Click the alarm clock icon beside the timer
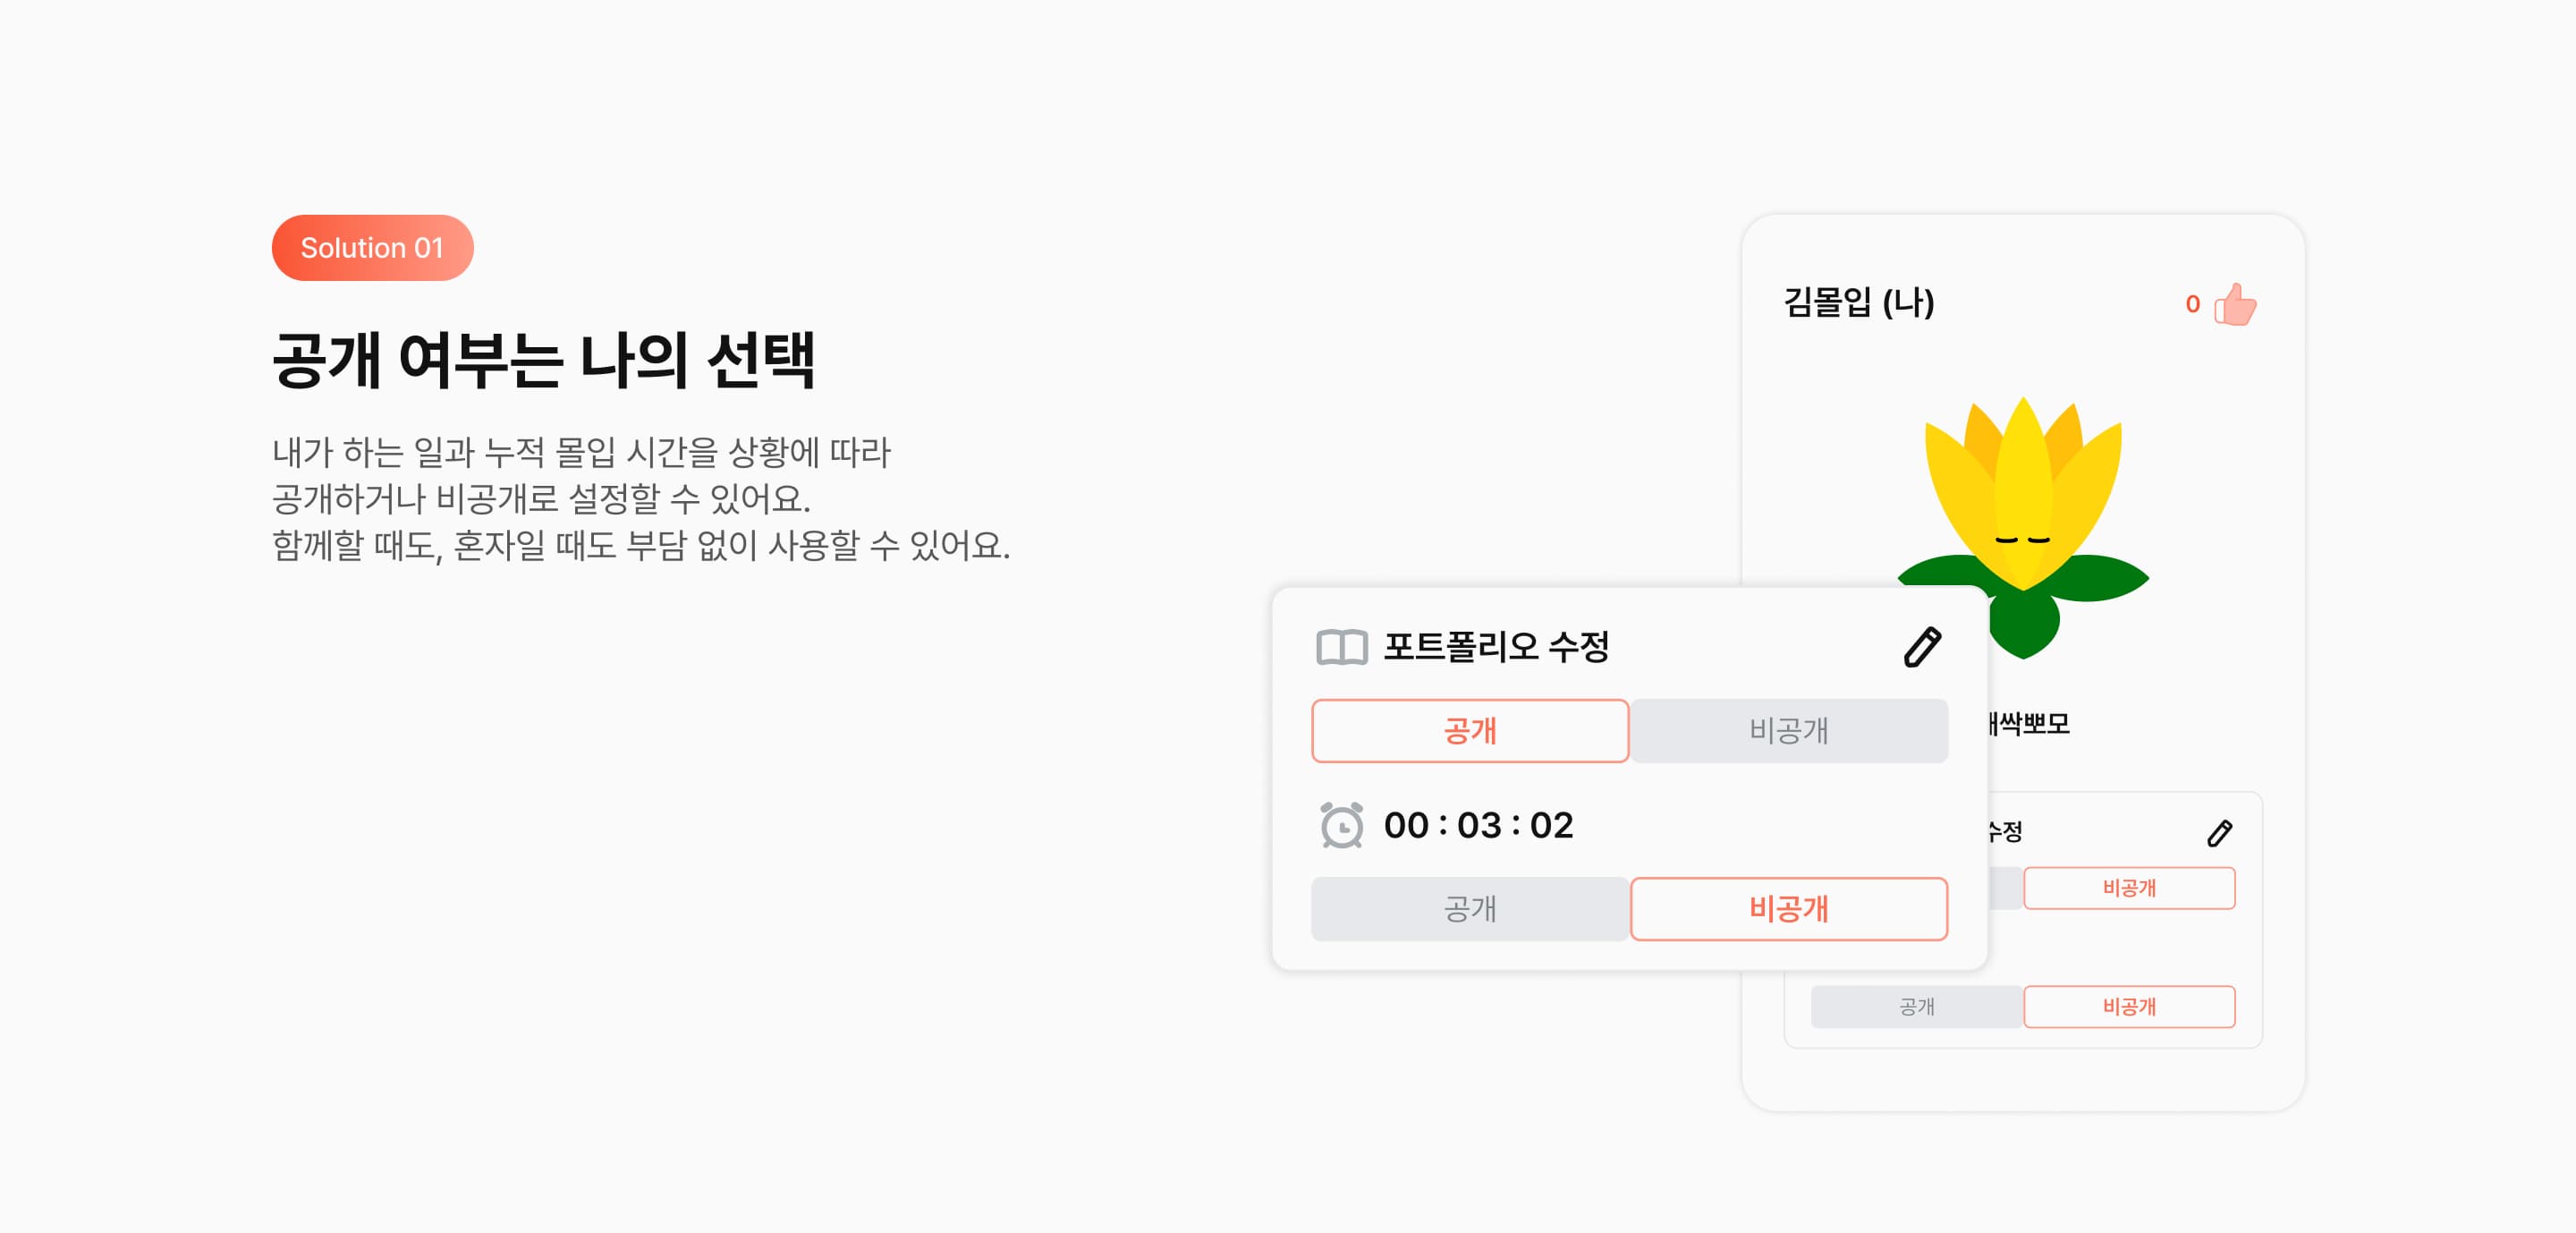Image resolution: width=2576 pixels, height=1233 pixels. tap(1341, 825)
